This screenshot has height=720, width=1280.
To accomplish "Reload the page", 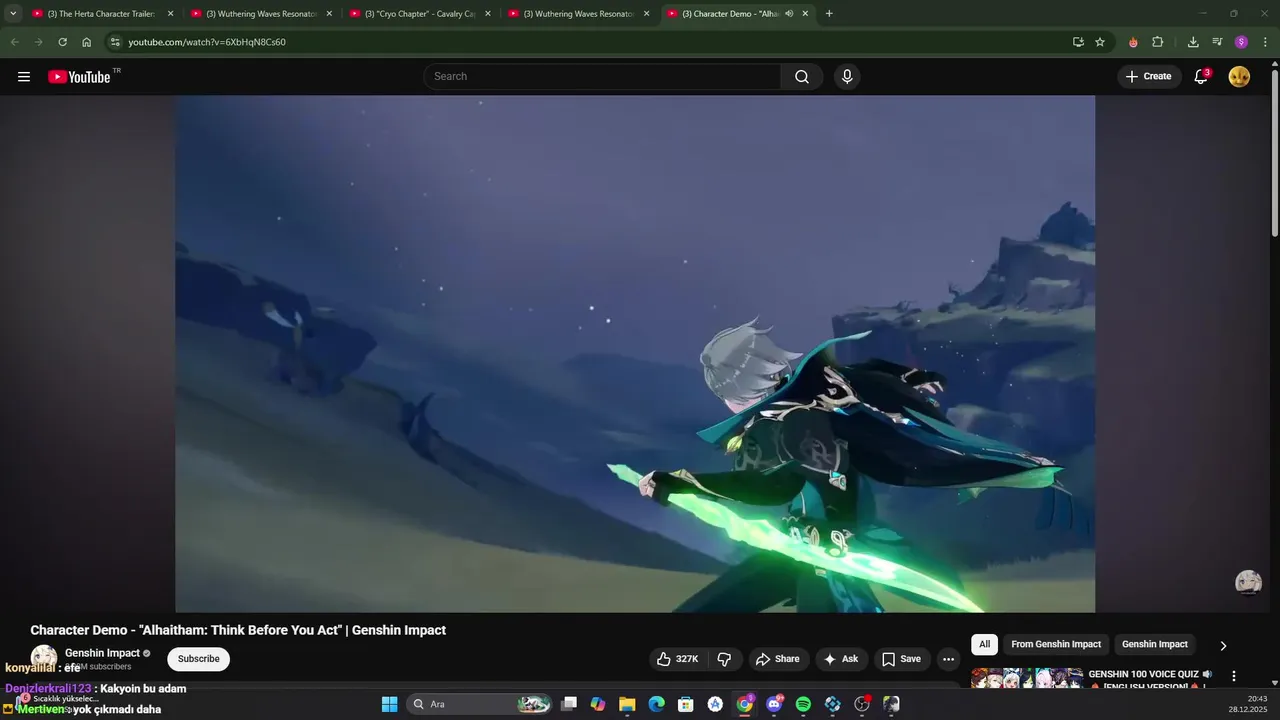I will point(62,42).
